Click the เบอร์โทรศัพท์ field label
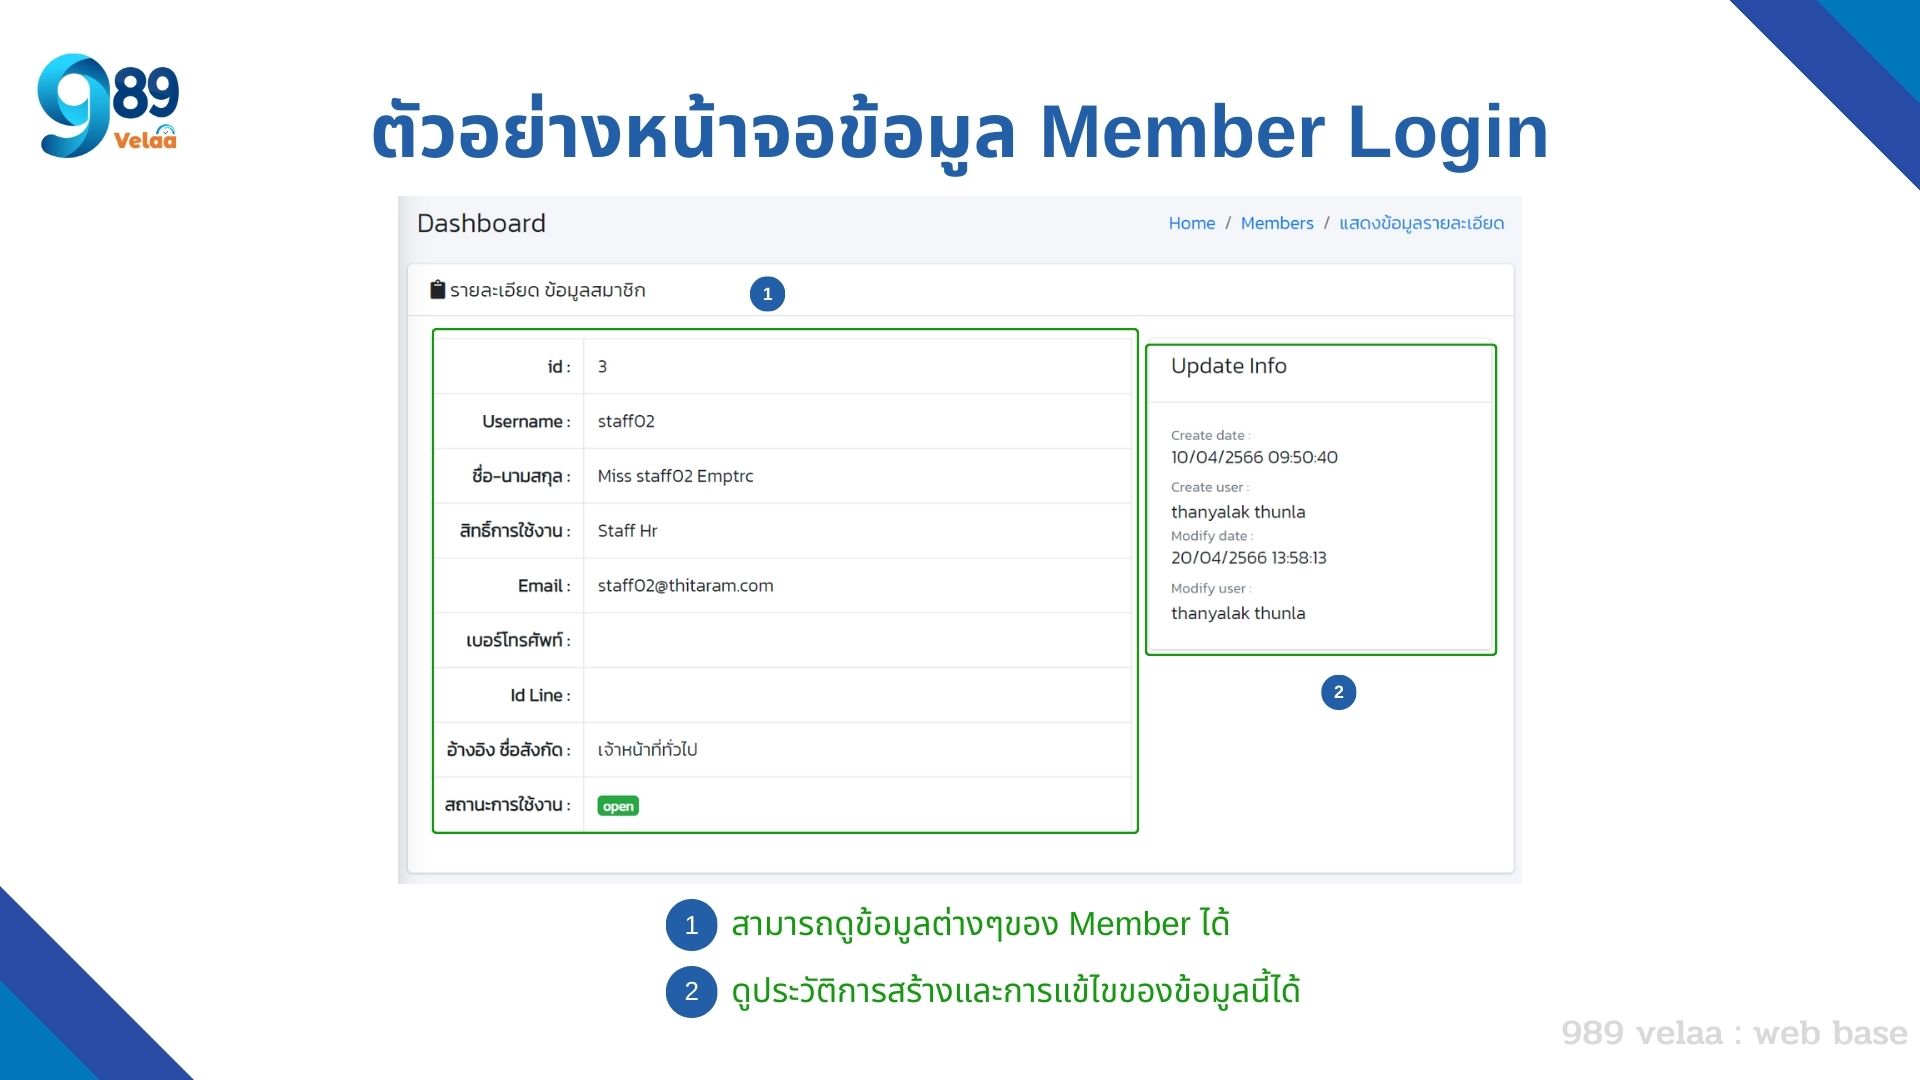 [518, 640]
